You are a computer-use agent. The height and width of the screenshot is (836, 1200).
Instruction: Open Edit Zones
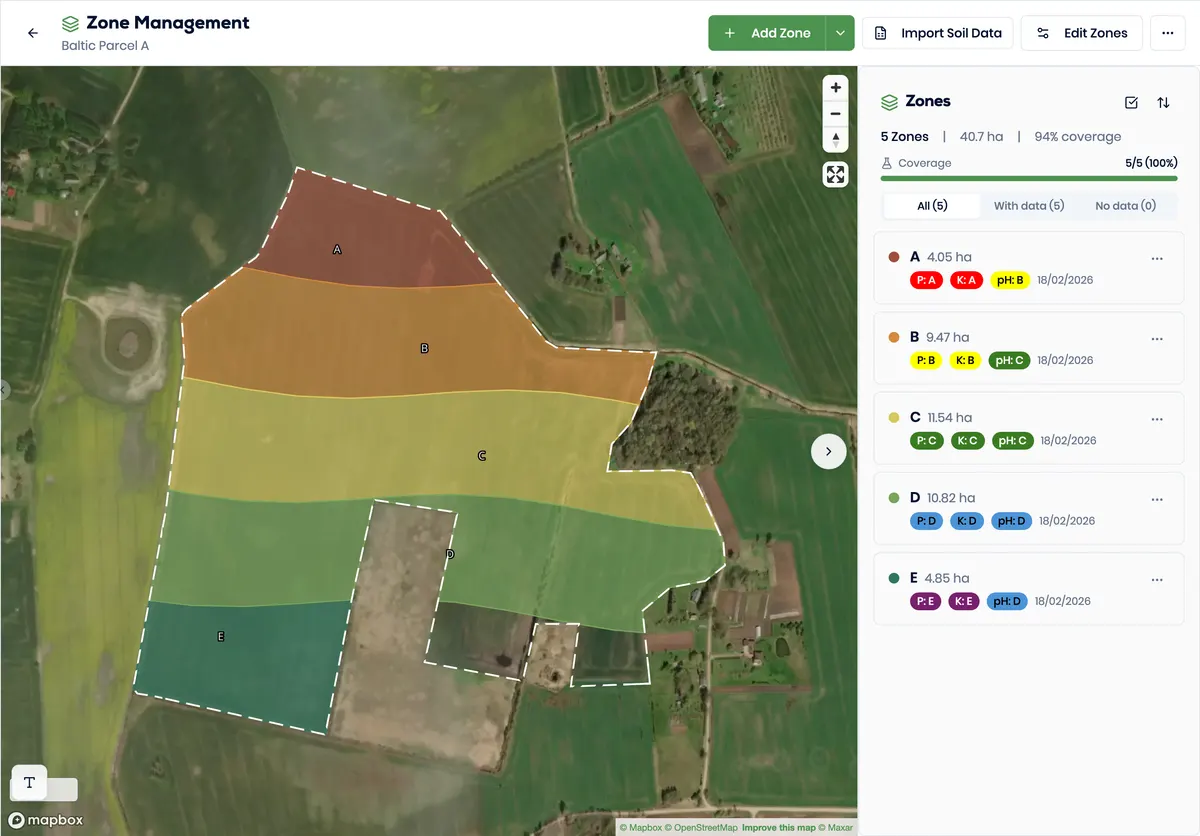pyautogui.click(x=1082, y=33)
